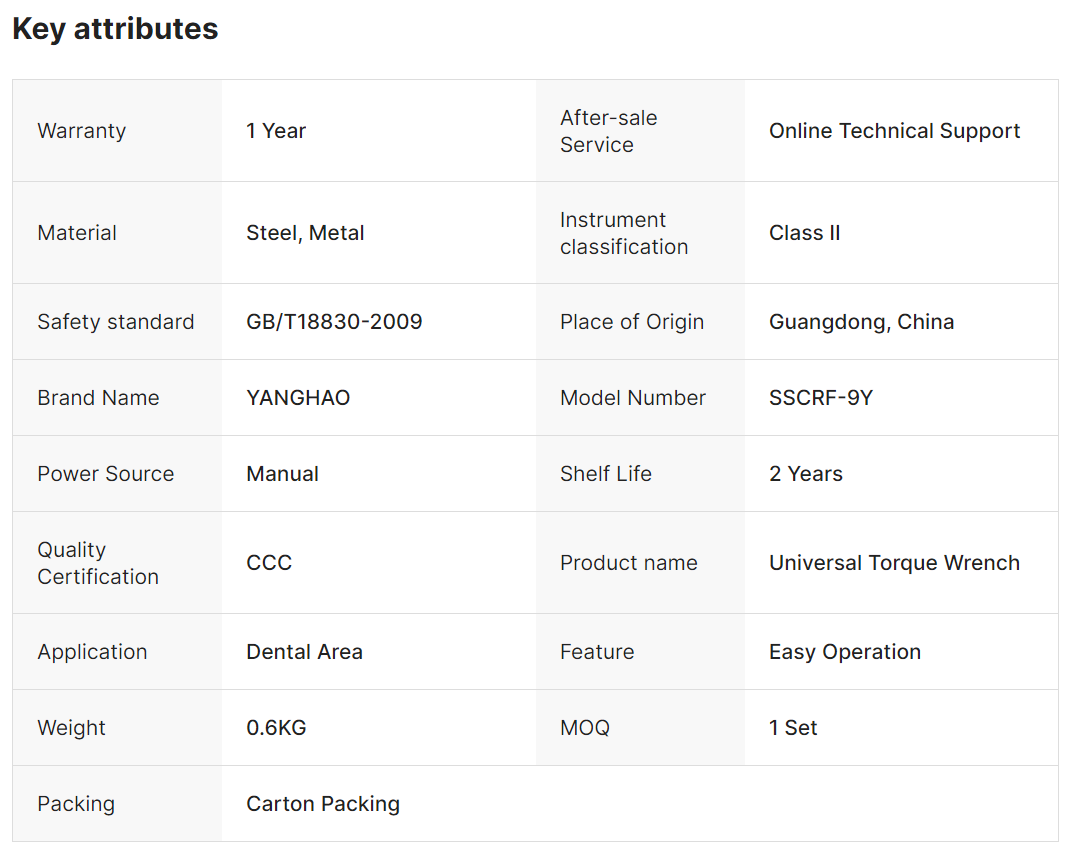Viewport: 1065px width, 852px height.
Task: Select the Dental Area application value
Action: tap(304, 652)
